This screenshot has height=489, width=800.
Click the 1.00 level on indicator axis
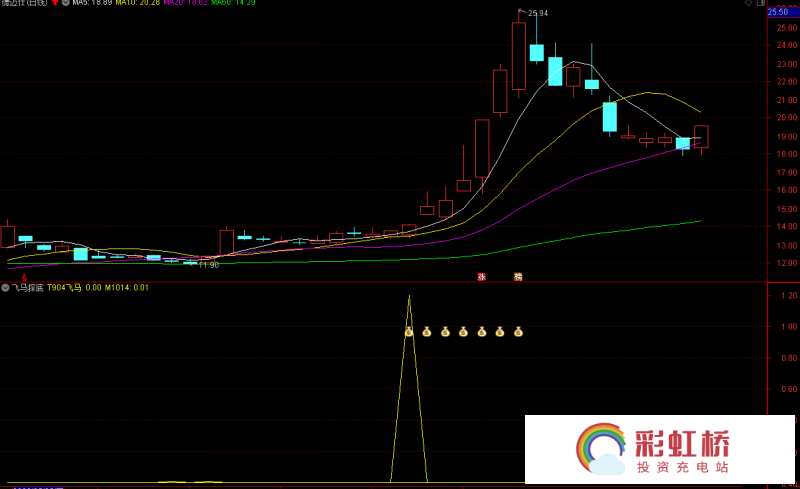[789, 327]
